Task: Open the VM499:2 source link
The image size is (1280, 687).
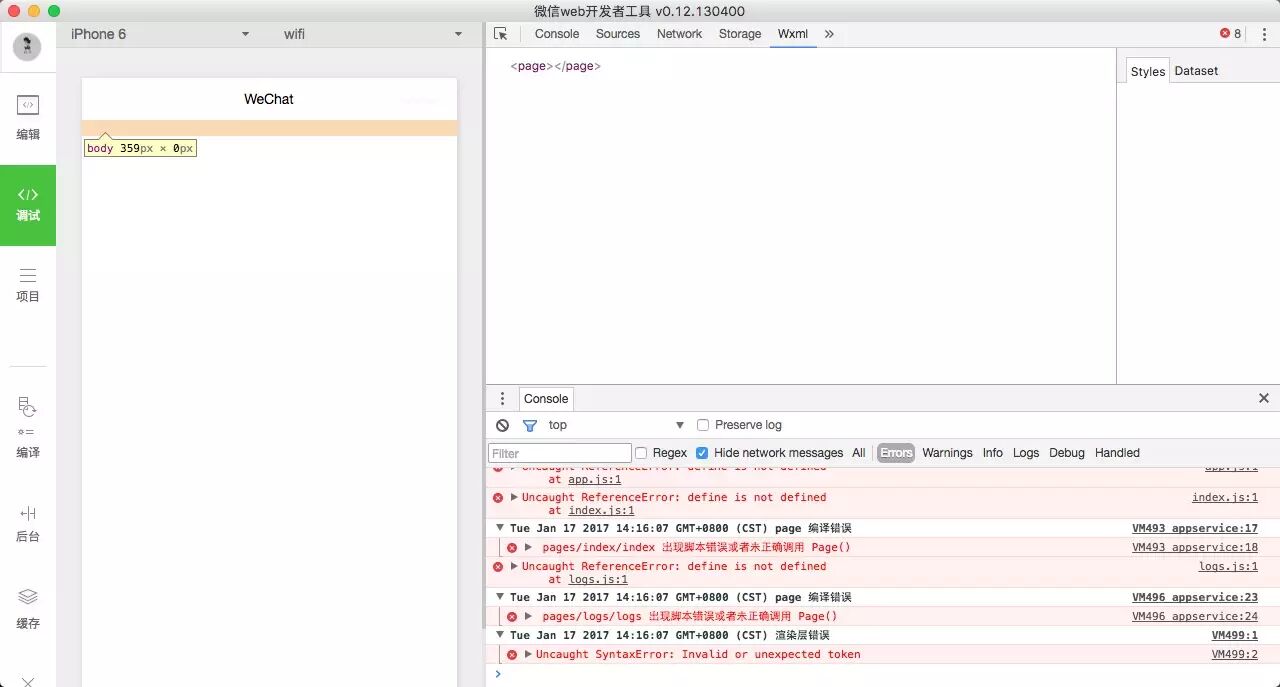Action: click(1235, 654)
